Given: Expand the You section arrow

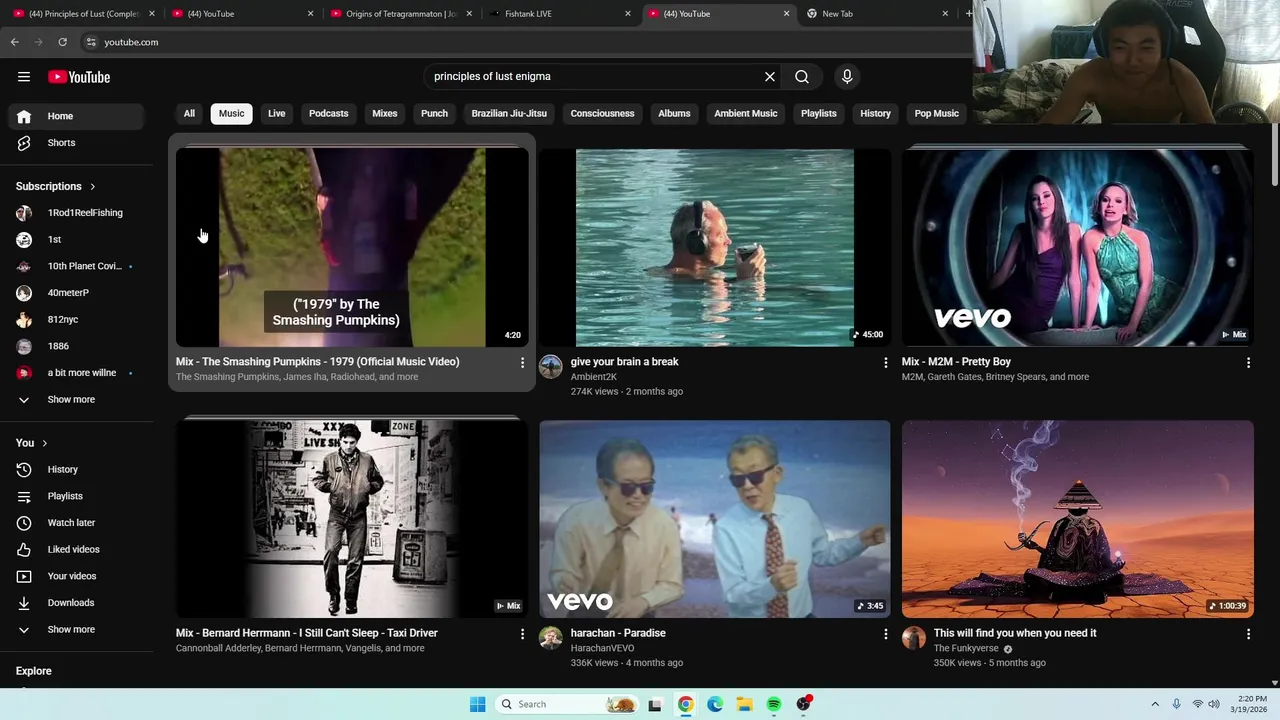Looking at the screenshot, I should [44, 443].
